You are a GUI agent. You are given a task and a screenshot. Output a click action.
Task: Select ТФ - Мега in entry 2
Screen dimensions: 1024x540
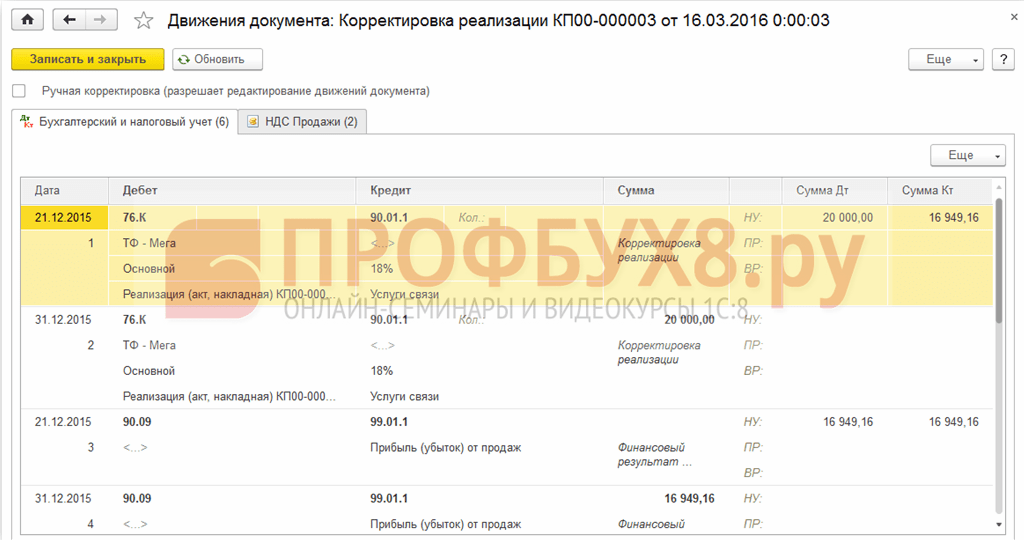pos(149,345)
